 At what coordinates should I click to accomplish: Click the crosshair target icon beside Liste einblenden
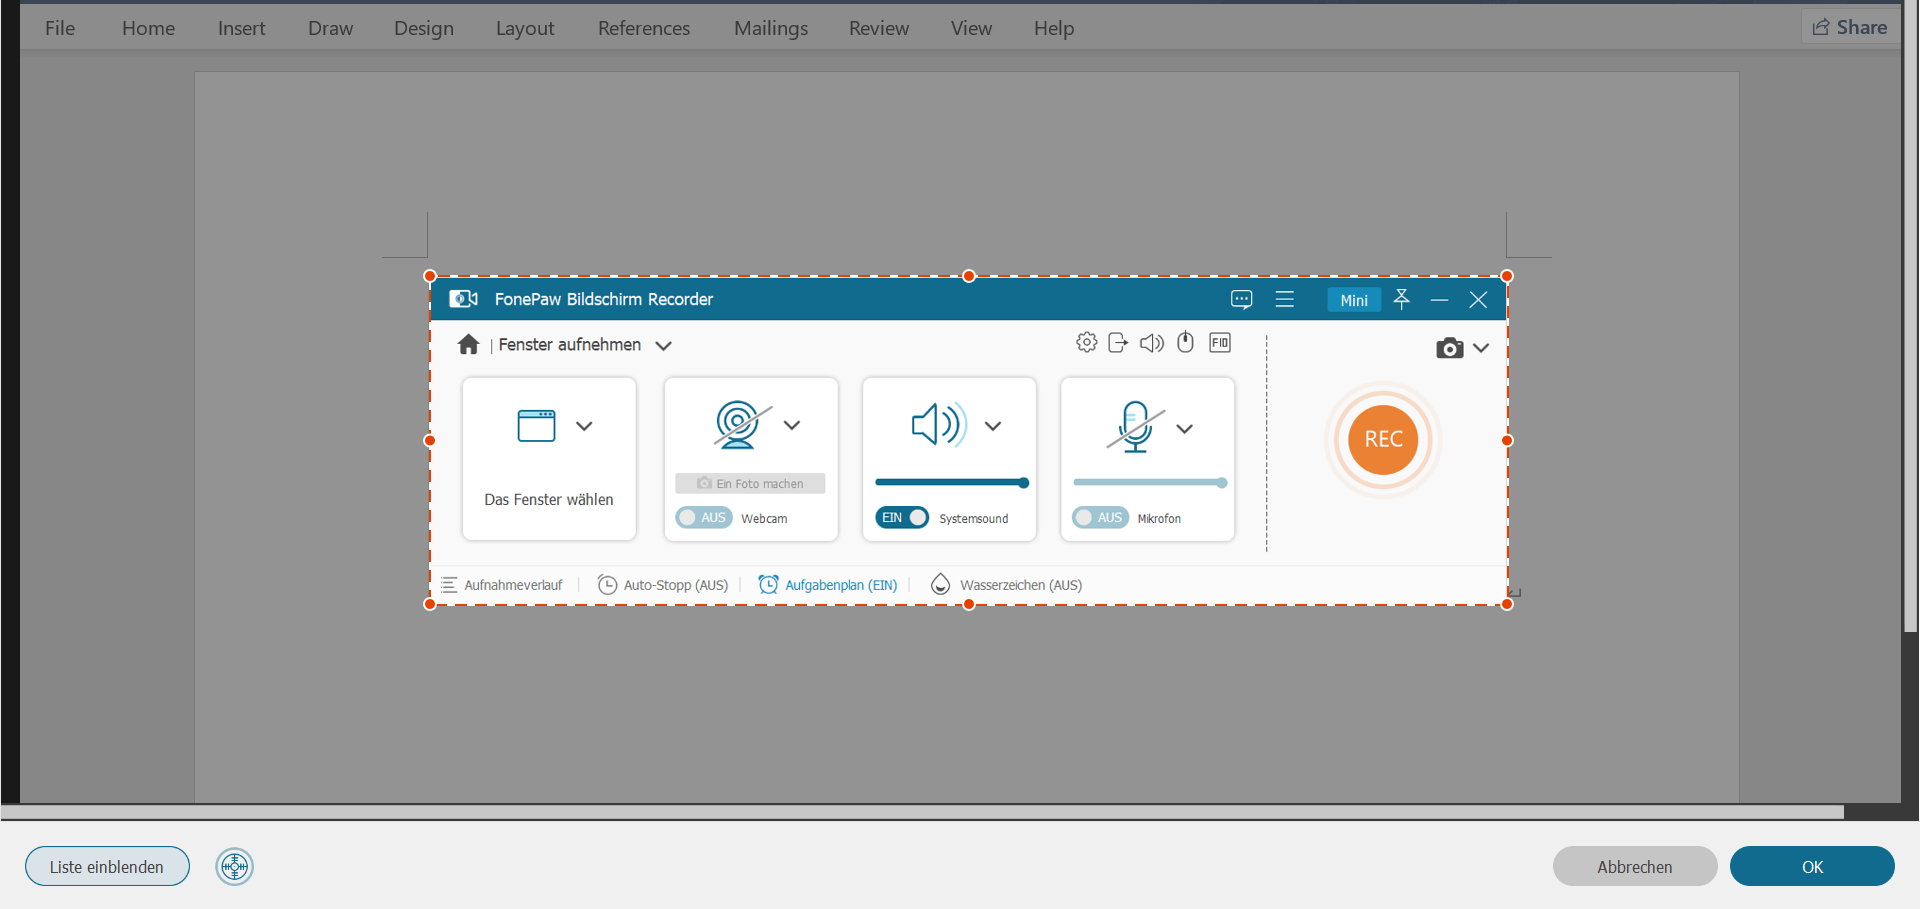tap(234, 866)
